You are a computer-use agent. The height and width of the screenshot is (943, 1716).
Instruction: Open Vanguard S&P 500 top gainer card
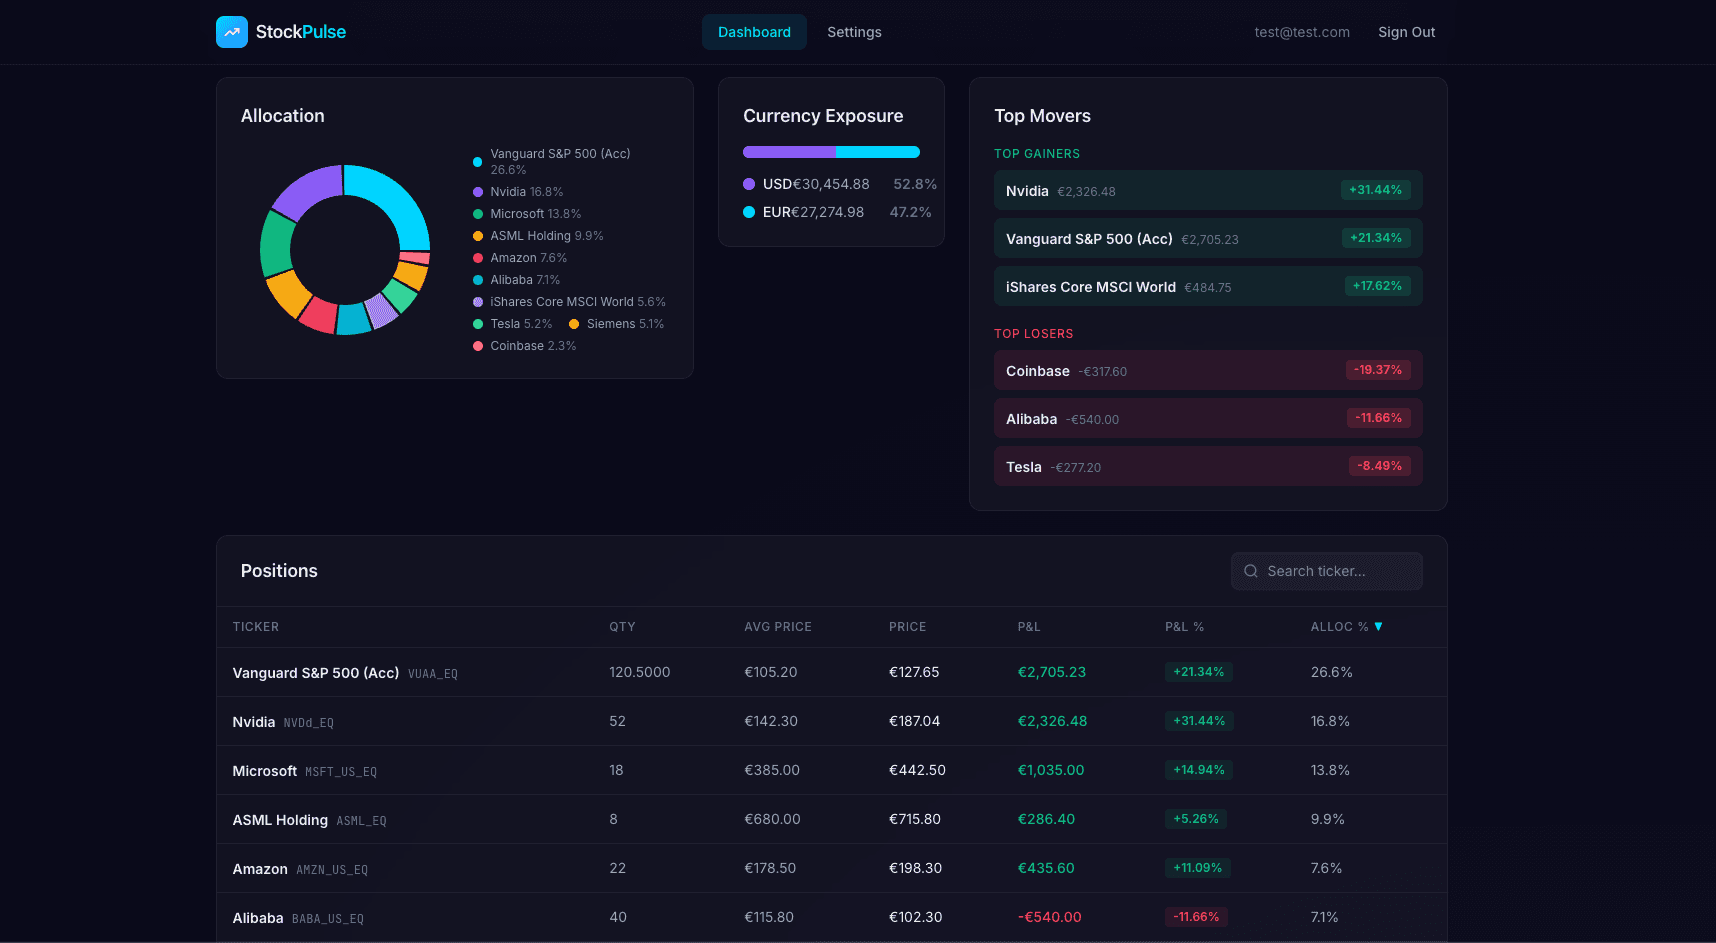pyautogui.click(x=1208, y=238)
